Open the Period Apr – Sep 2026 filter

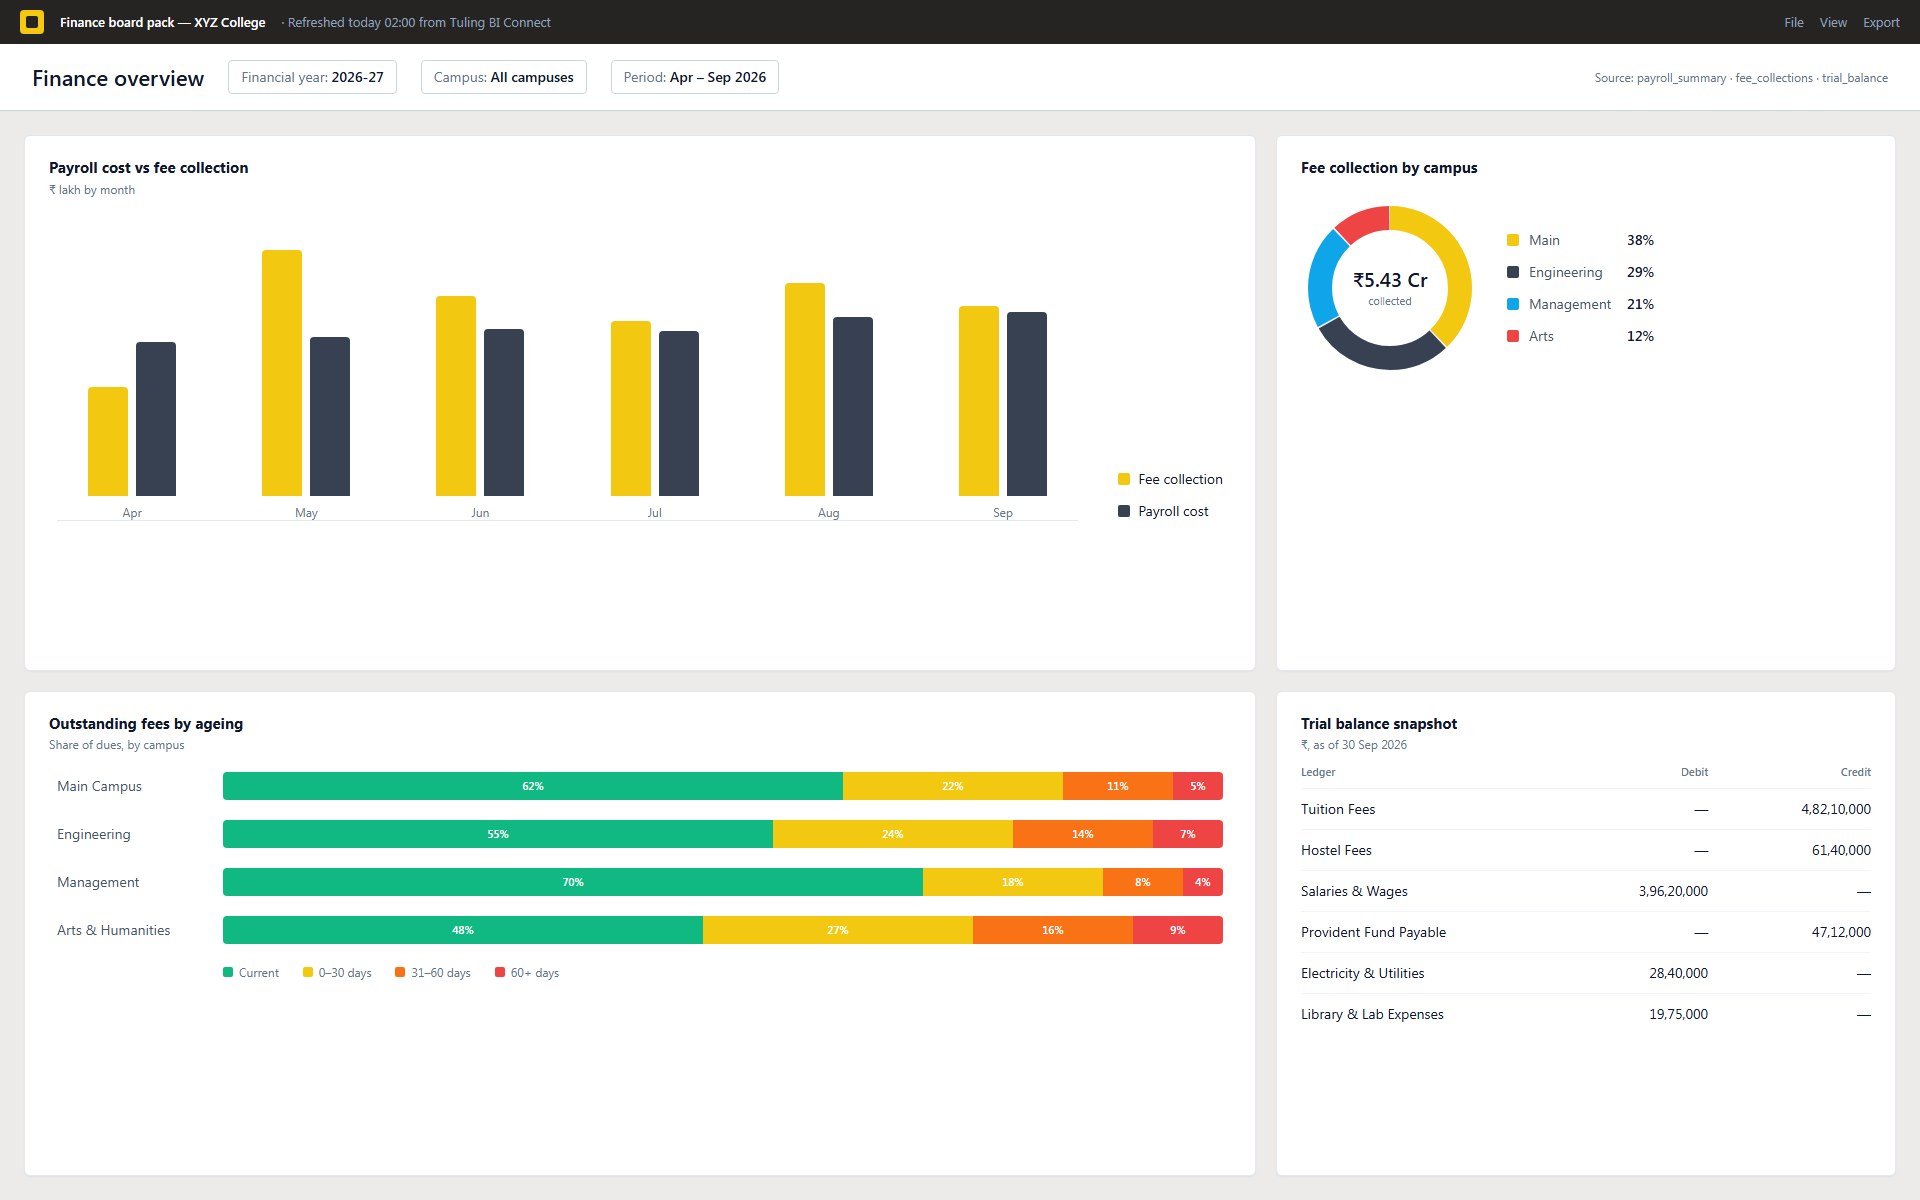coord(695,77)
